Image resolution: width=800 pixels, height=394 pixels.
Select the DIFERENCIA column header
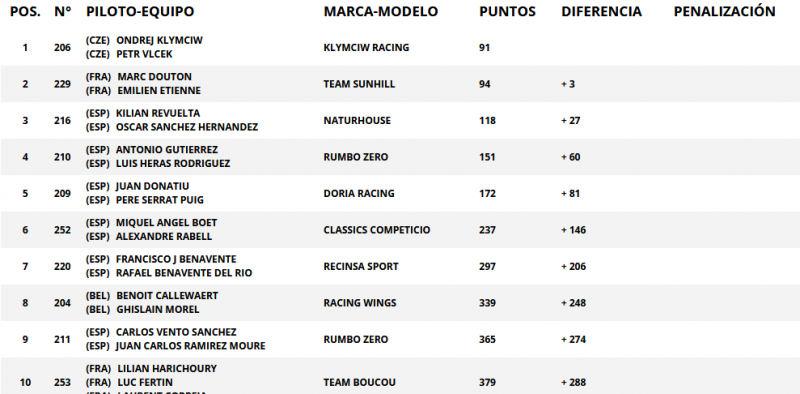[x=602, y=12]
